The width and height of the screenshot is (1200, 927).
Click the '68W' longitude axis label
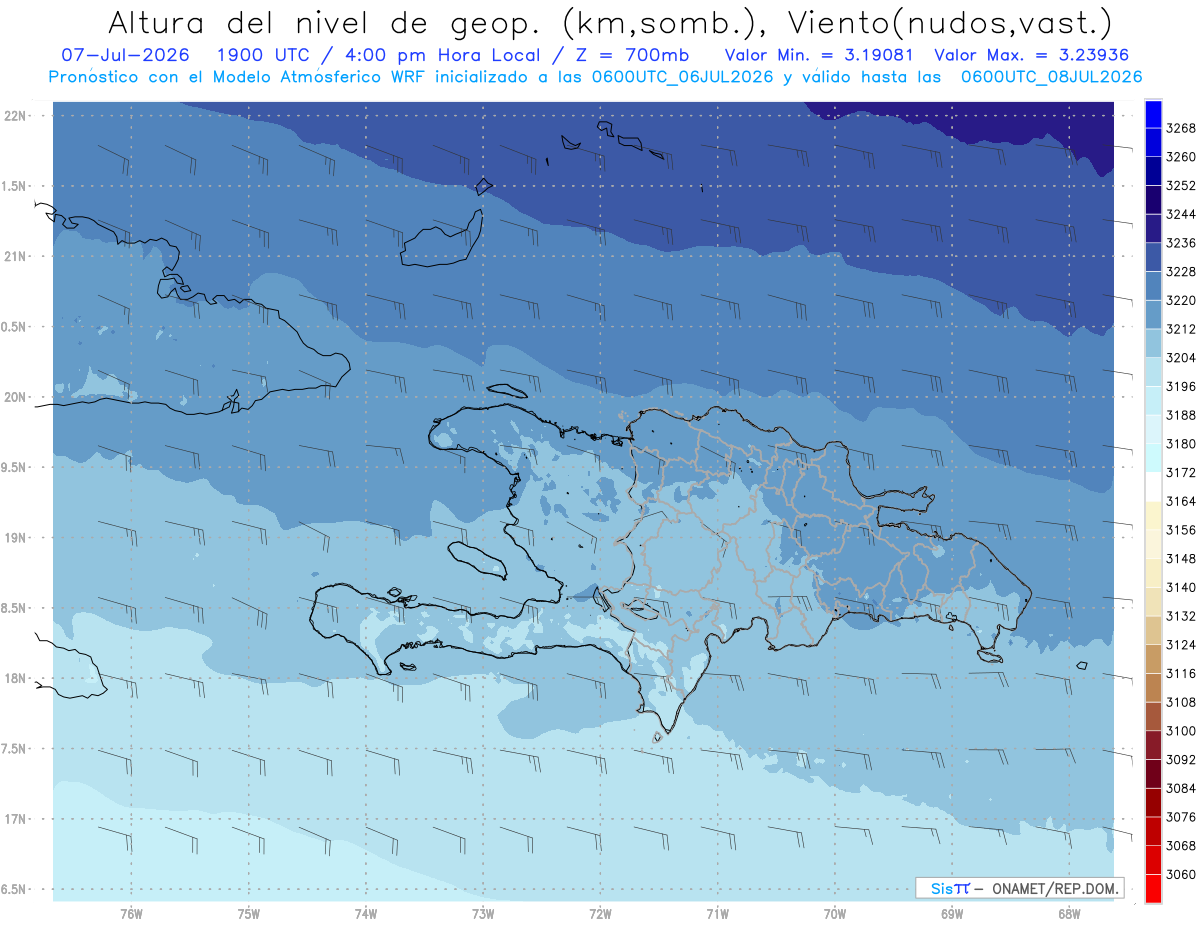1069,913
